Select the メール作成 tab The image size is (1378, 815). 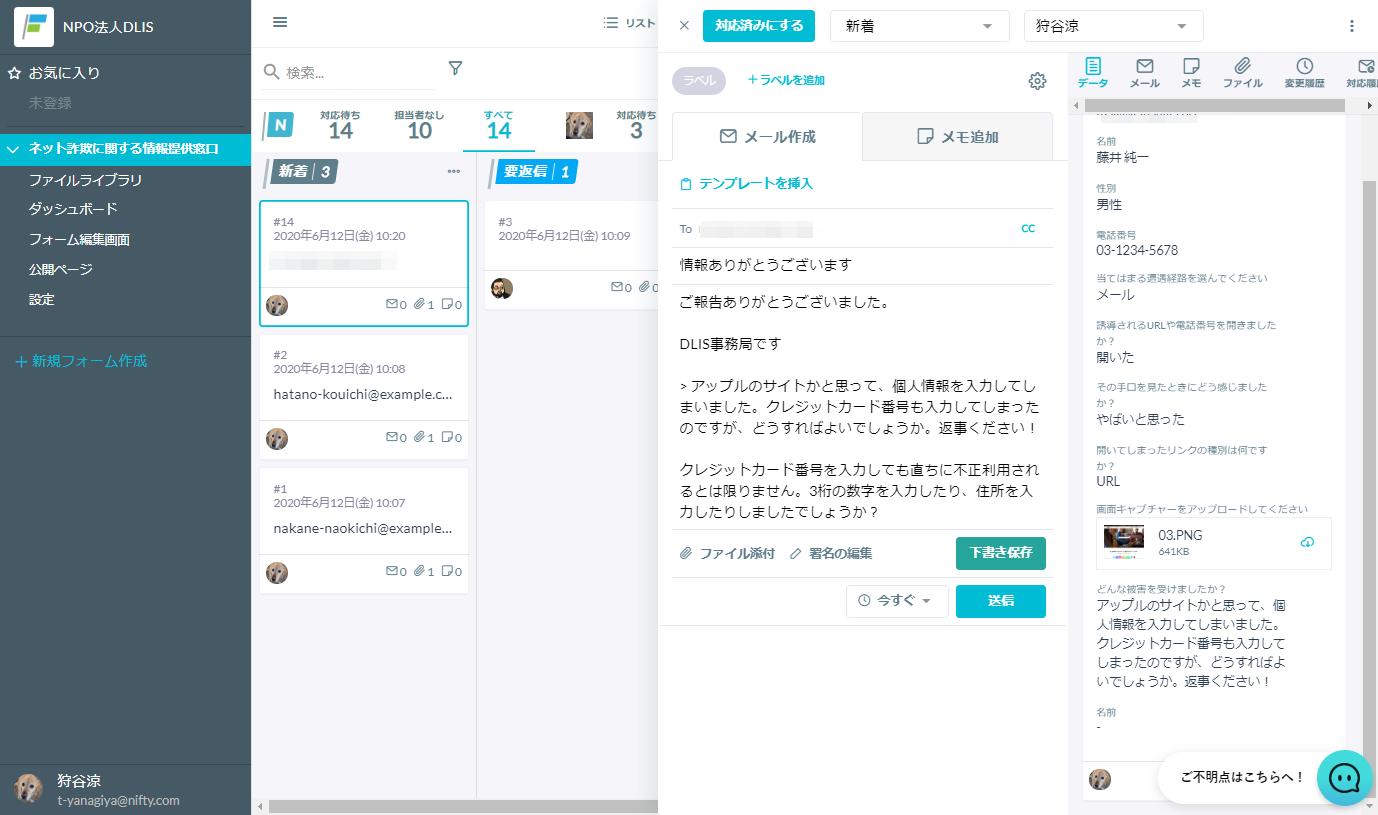767,137
